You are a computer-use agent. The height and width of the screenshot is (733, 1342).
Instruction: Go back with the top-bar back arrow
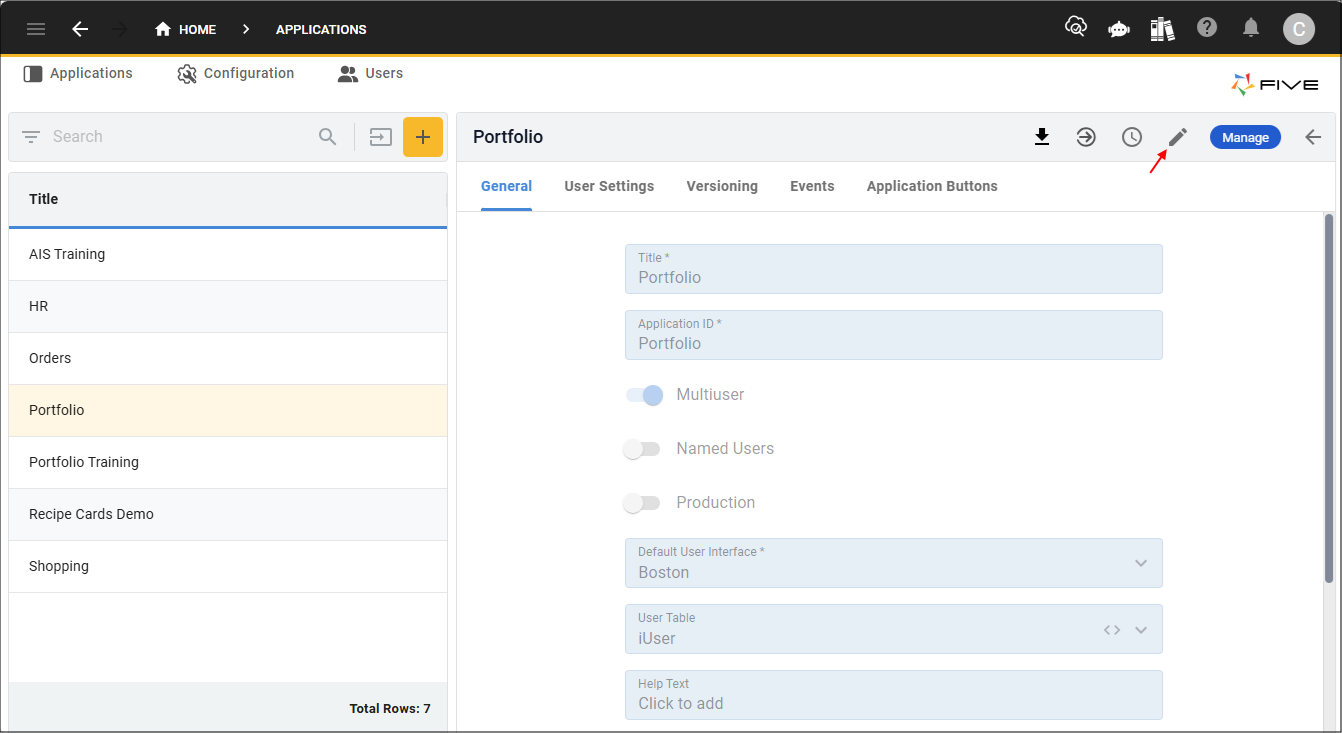tap(80, 29)
